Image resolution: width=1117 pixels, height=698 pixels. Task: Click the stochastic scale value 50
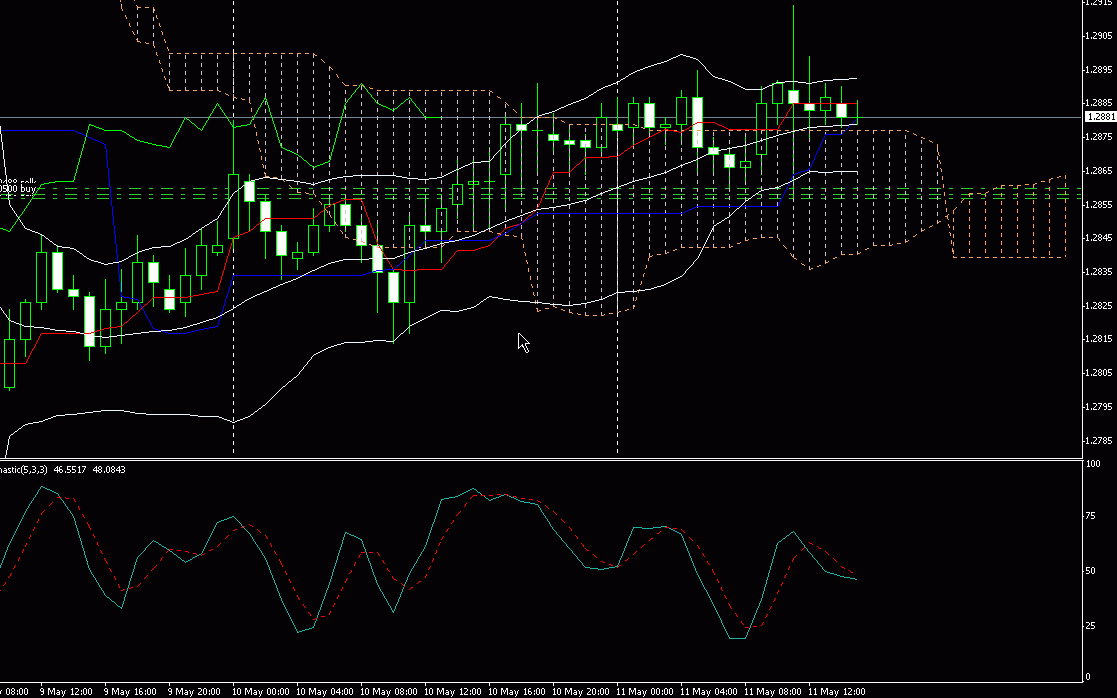1091,571
